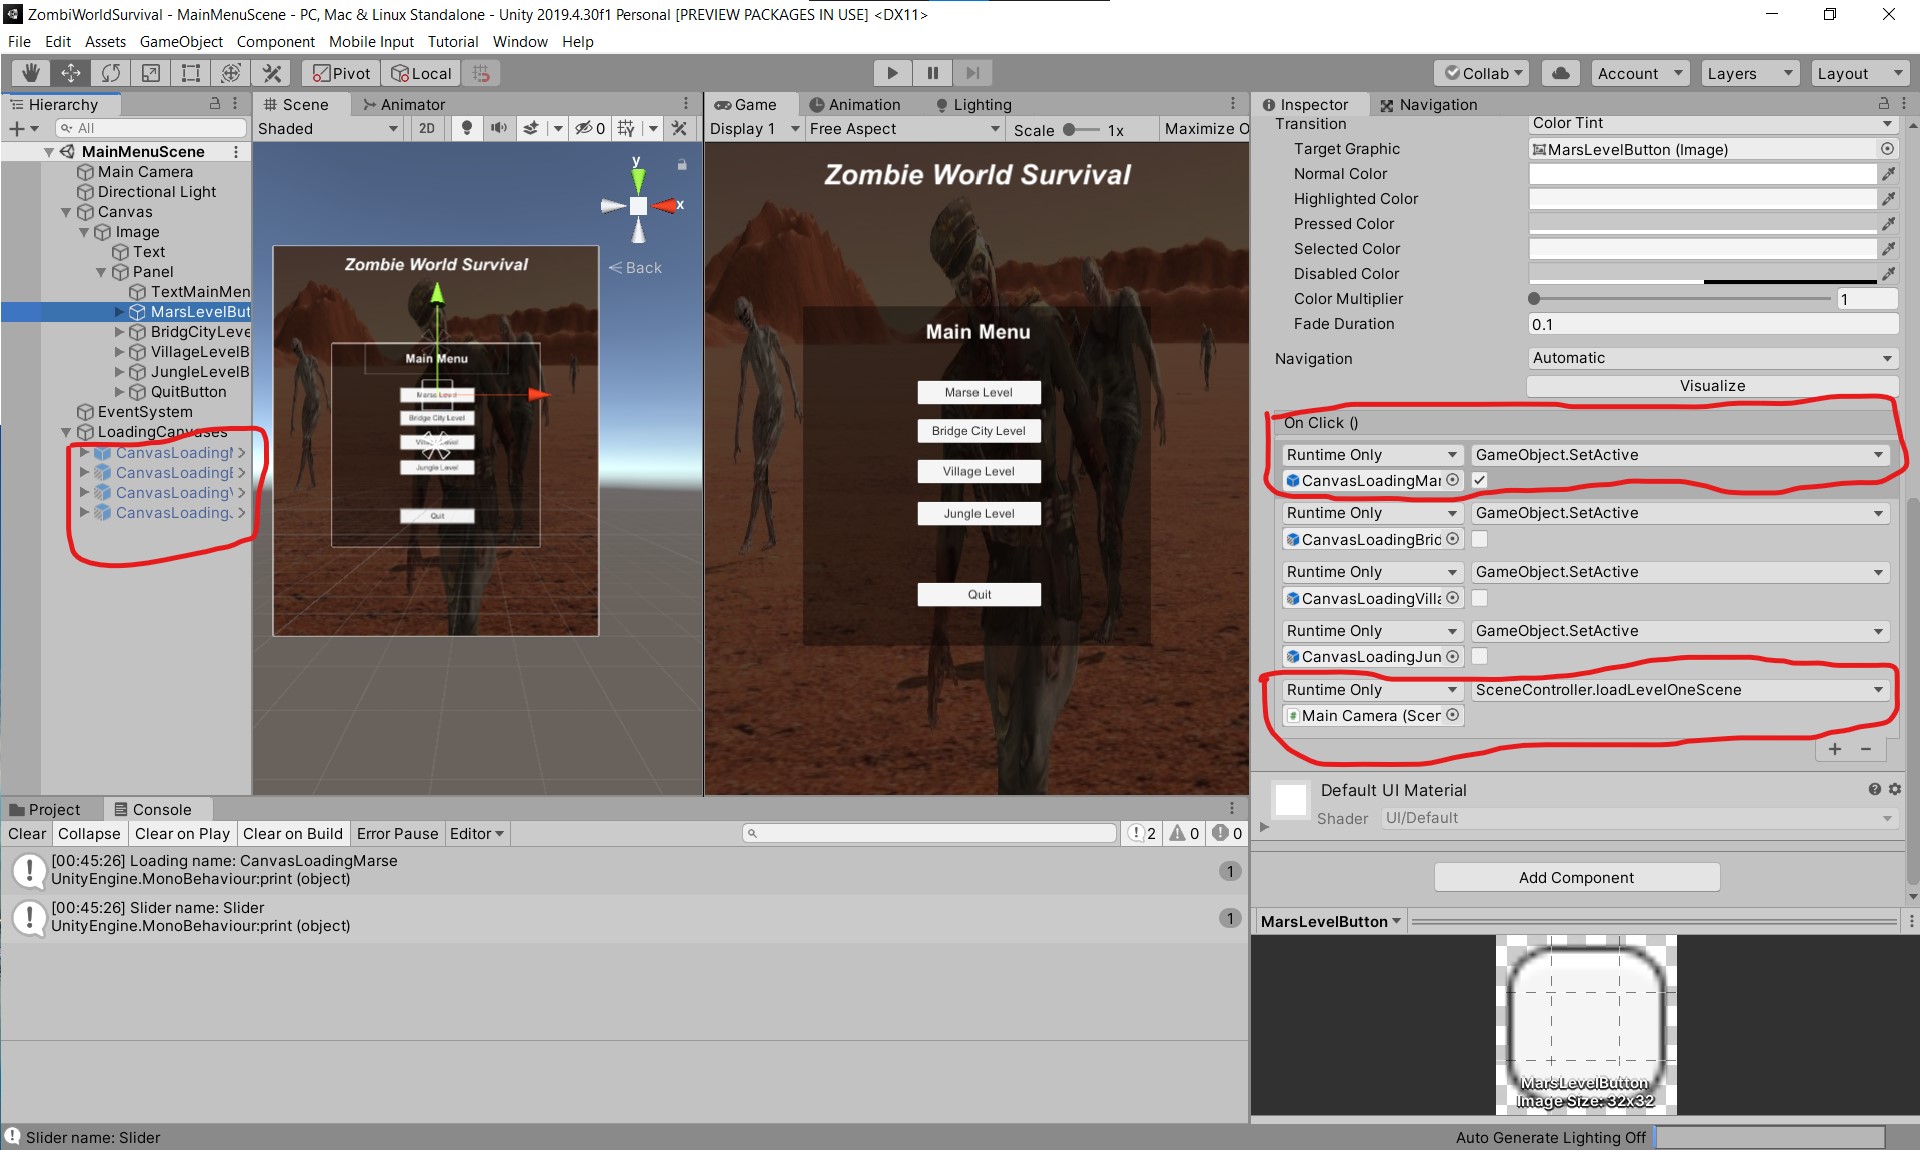Pause the game preview

932,73
